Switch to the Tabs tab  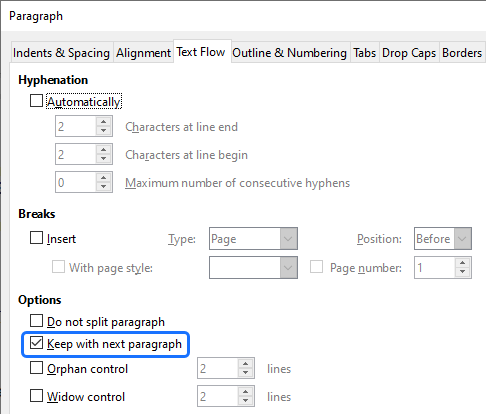(x=365, y=53)
